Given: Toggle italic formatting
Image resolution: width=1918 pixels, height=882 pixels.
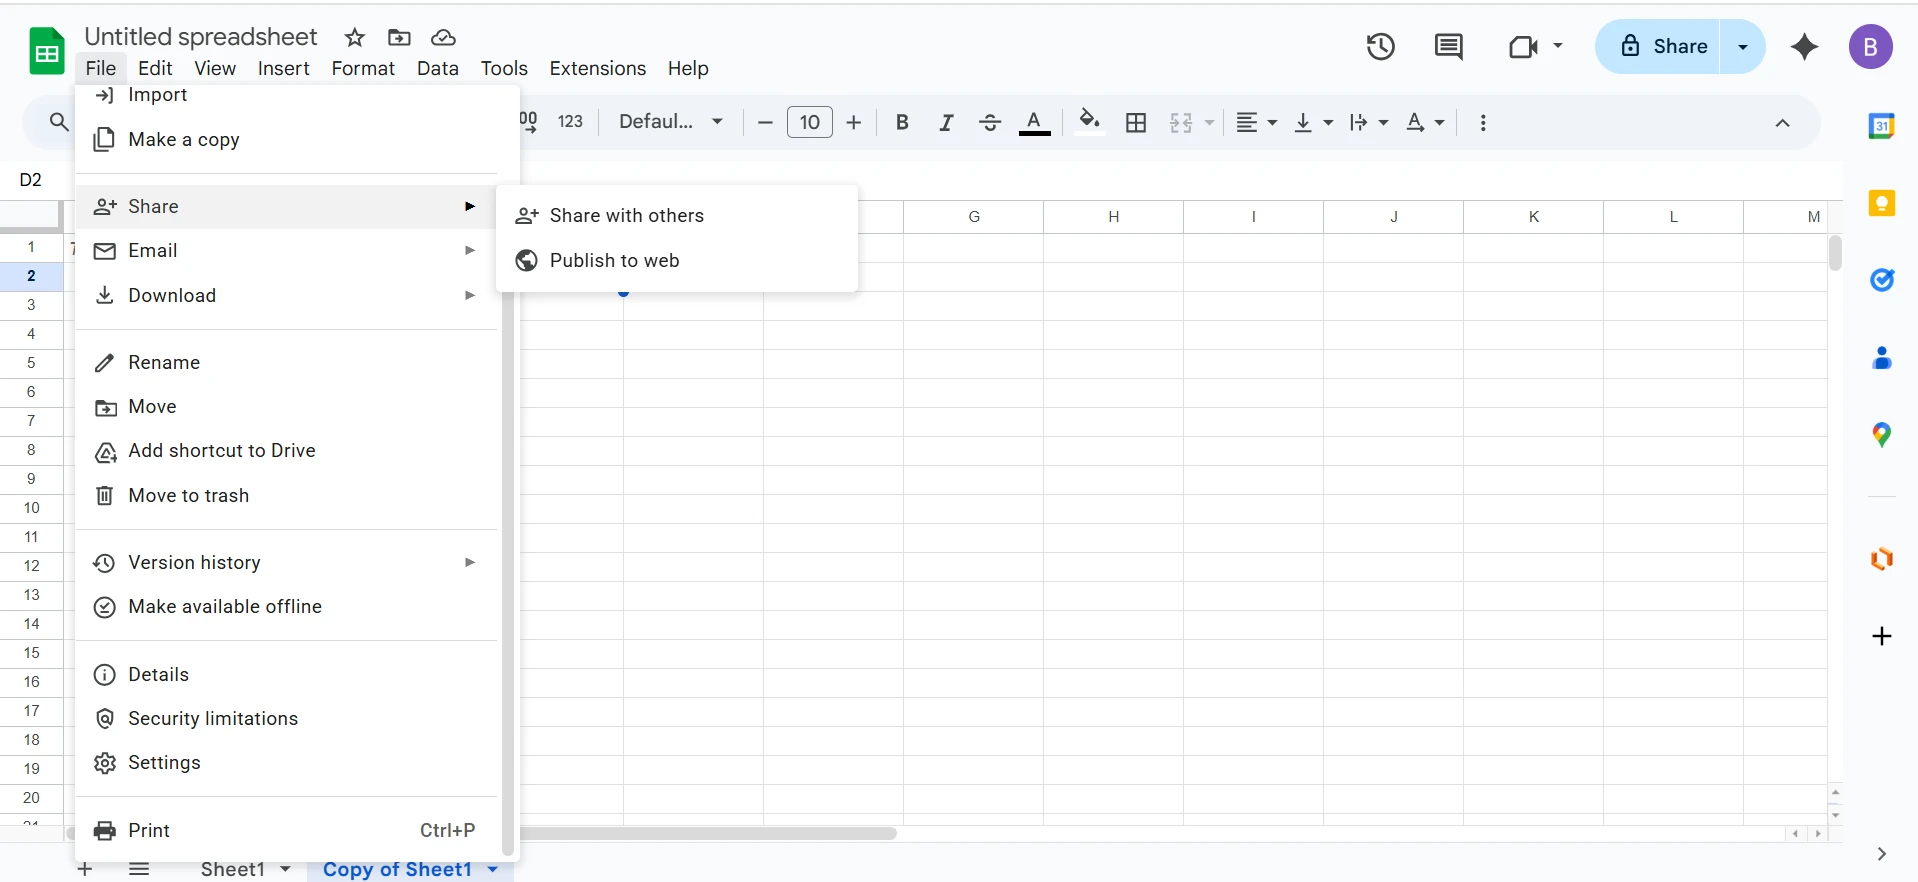Looking at the screenshot, I should tap(946, 123).
